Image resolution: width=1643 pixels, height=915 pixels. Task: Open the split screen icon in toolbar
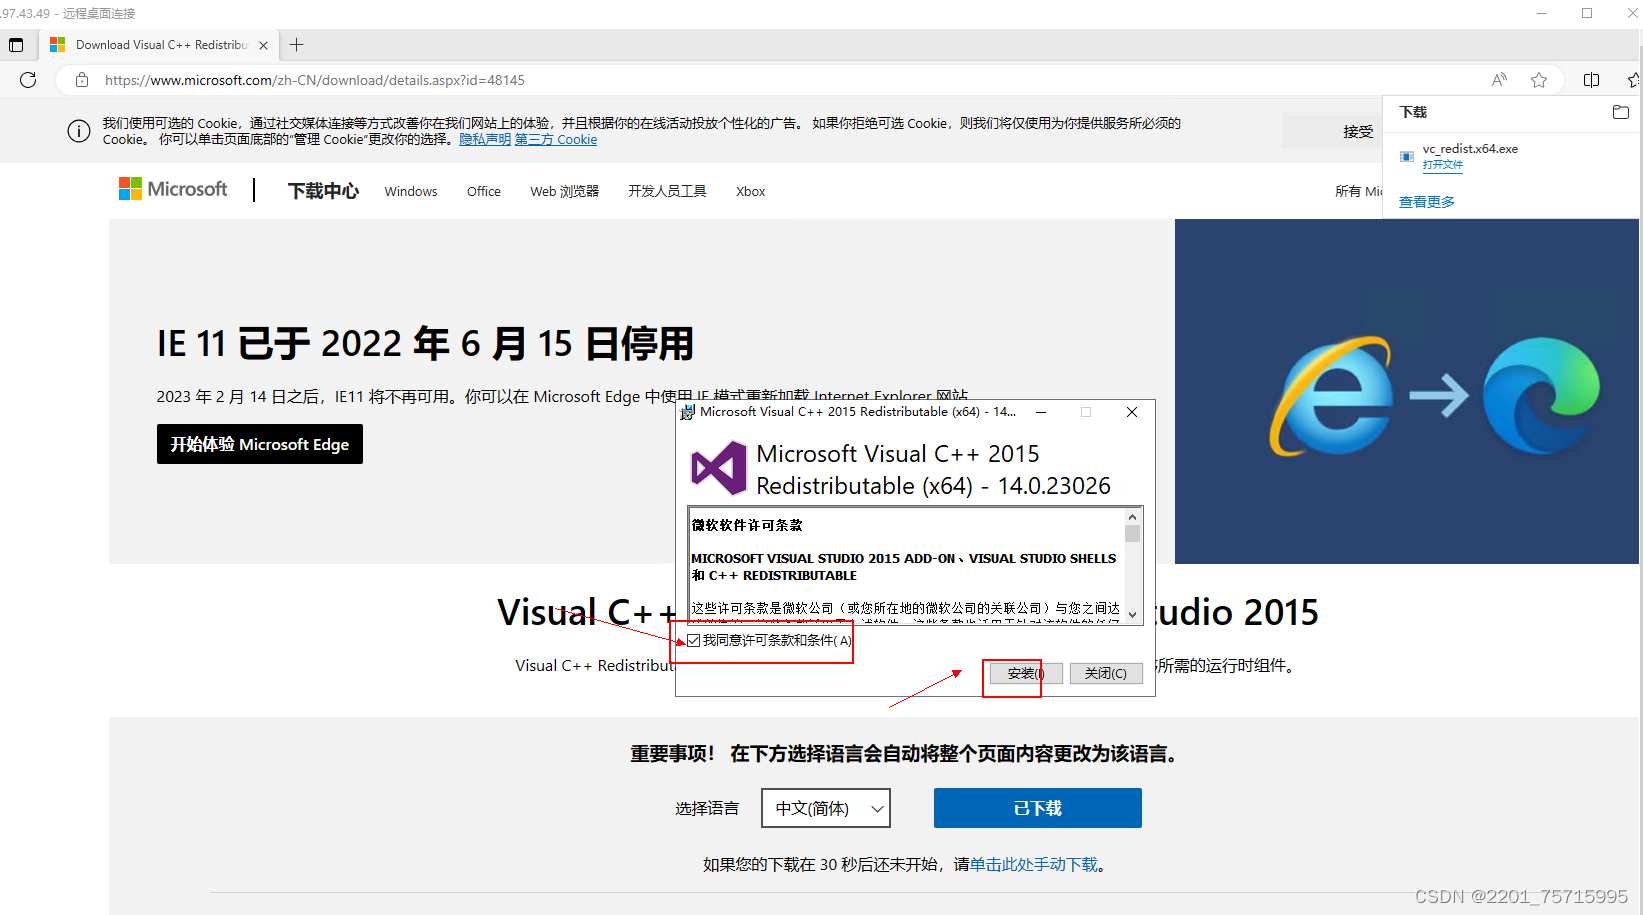[1592, 80]
